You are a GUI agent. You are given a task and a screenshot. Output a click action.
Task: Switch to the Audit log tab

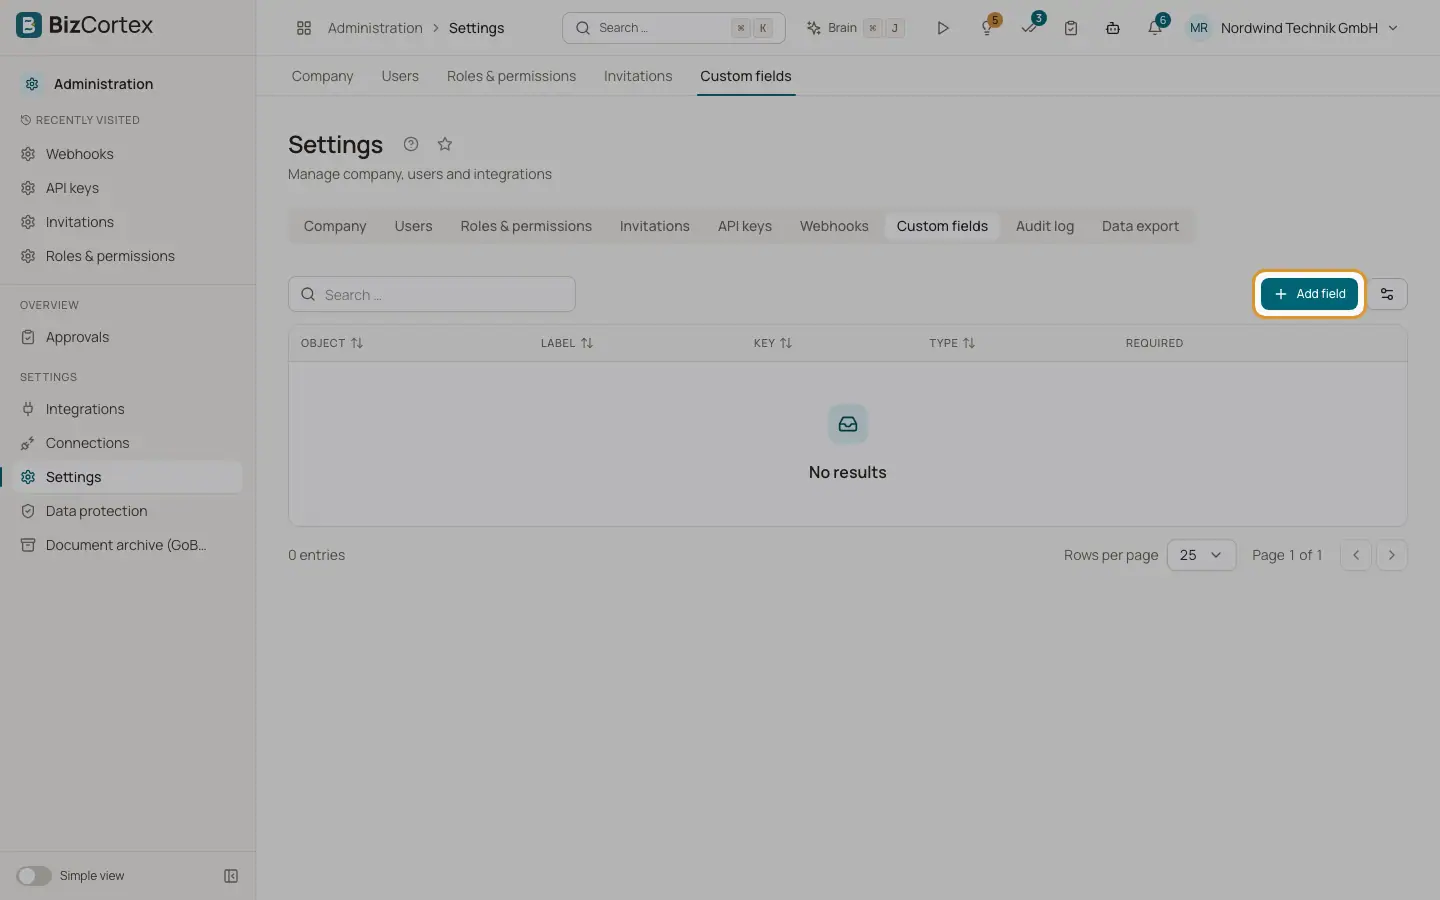[1044, 226]
